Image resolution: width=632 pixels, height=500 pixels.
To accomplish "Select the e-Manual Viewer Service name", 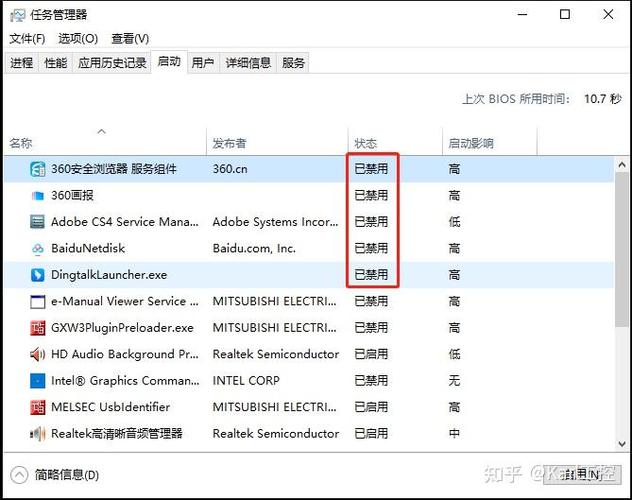I will 125,301.
